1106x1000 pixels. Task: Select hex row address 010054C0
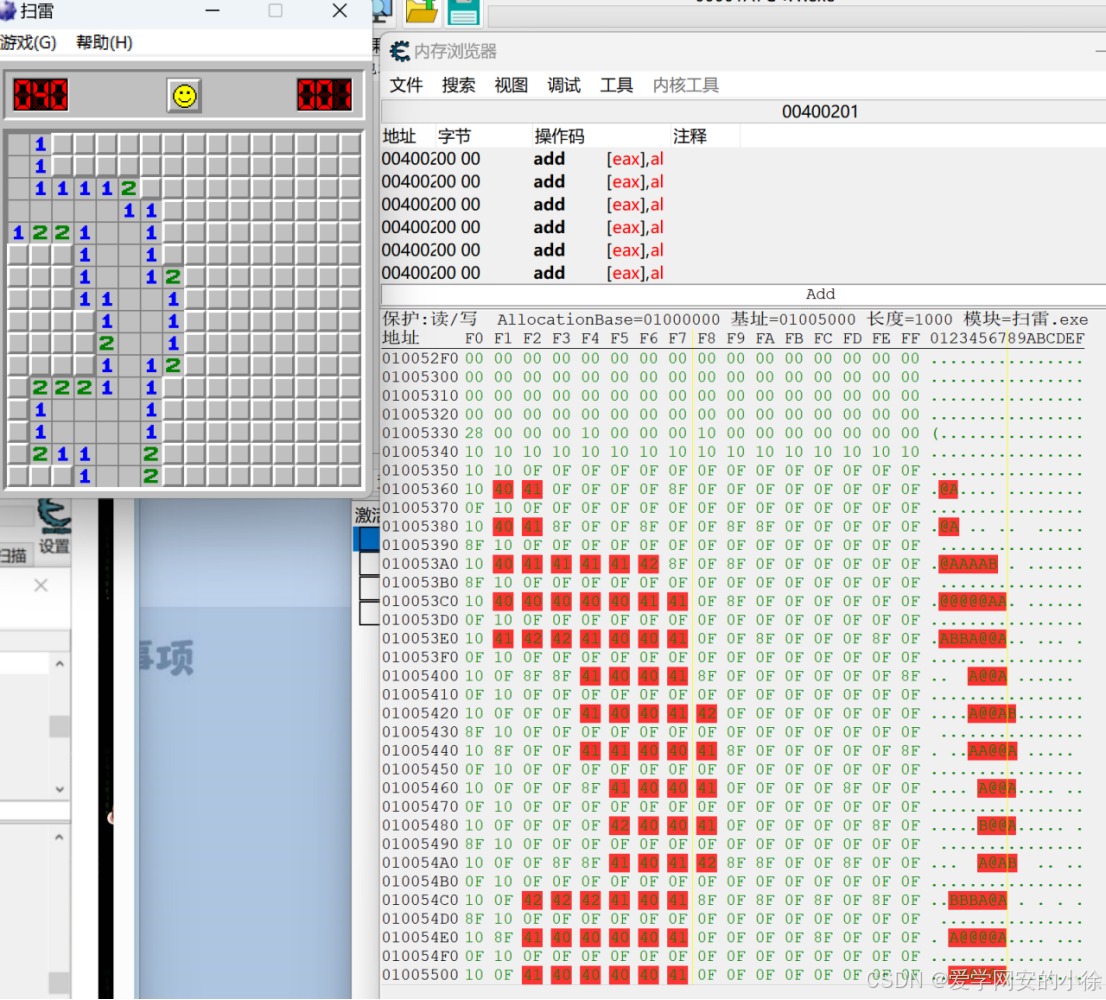(x=420, y=901)
